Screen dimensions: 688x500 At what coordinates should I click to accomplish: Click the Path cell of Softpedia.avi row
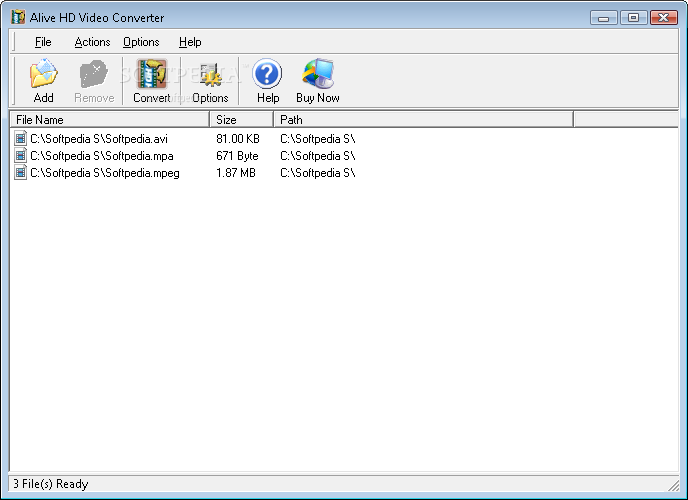click(318, 139)
